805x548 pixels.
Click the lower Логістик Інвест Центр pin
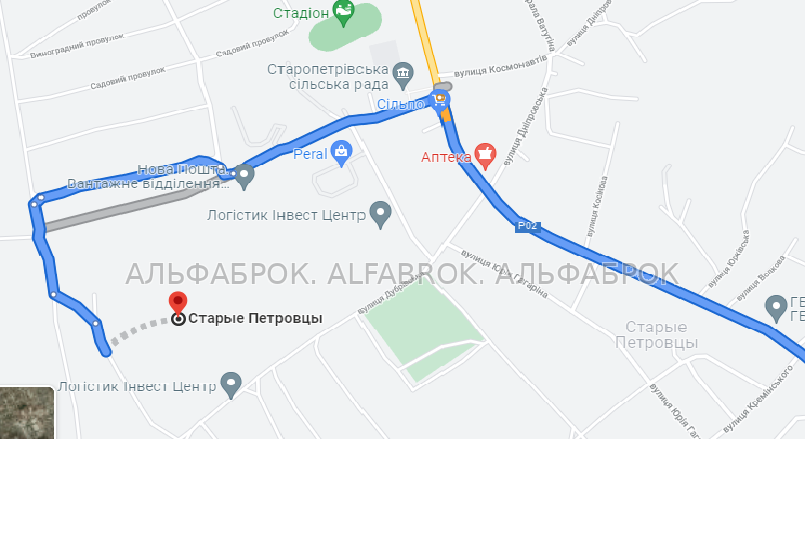tap(231, 385)
